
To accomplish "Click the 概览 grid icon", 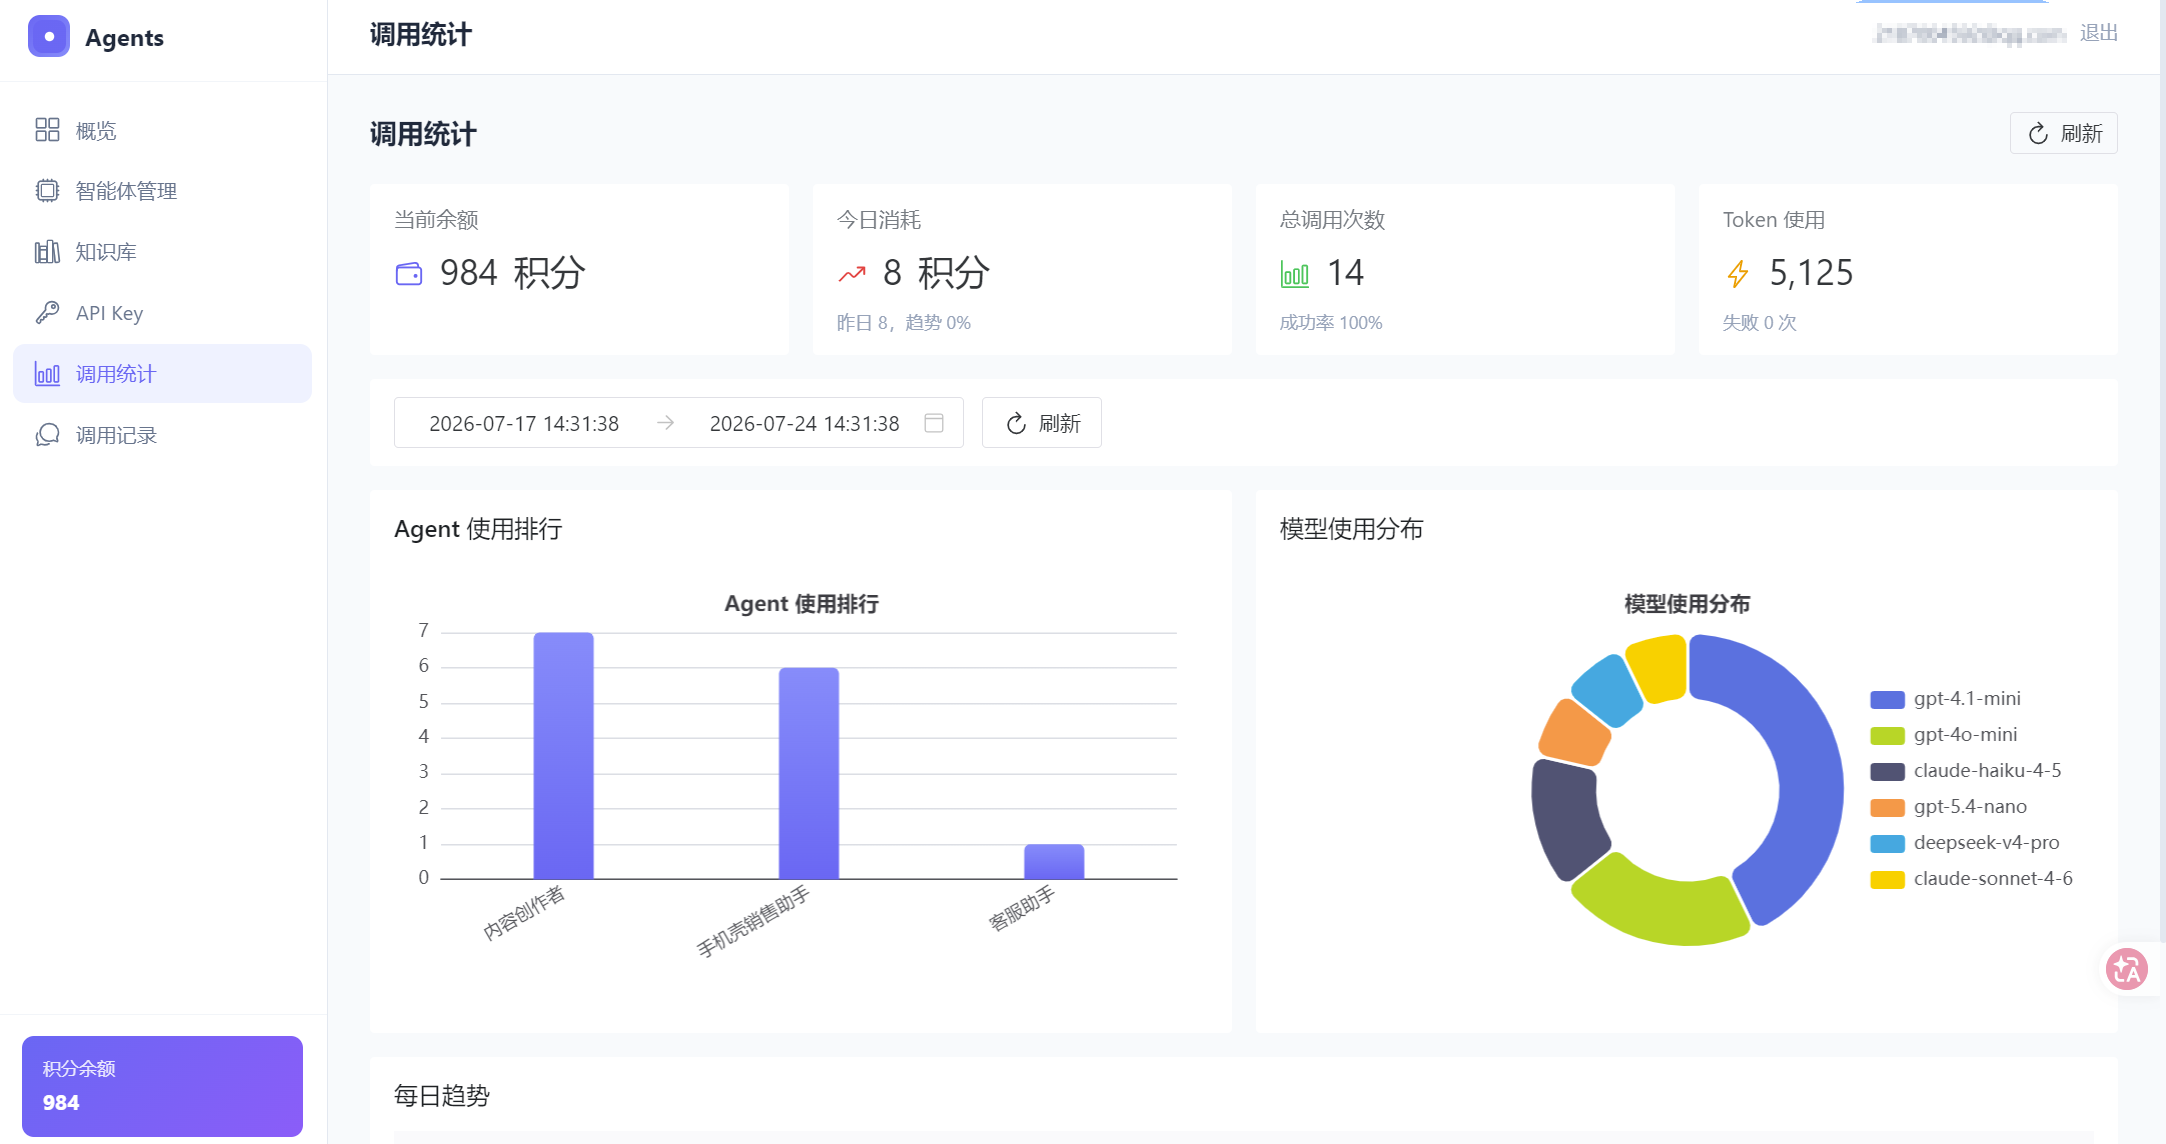I will point(47,130).
